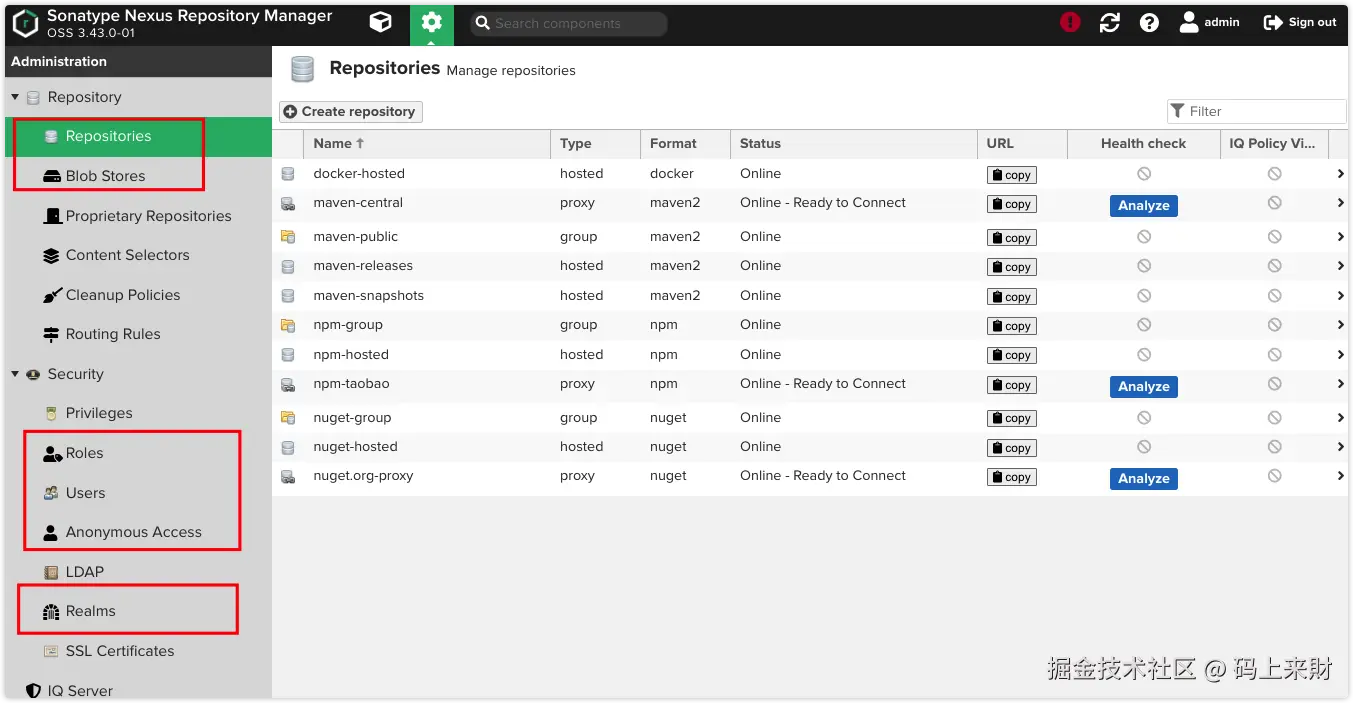Open Routing Rules in sidebar
This screenshot has width=1353, height=703.
click(113, 334)
